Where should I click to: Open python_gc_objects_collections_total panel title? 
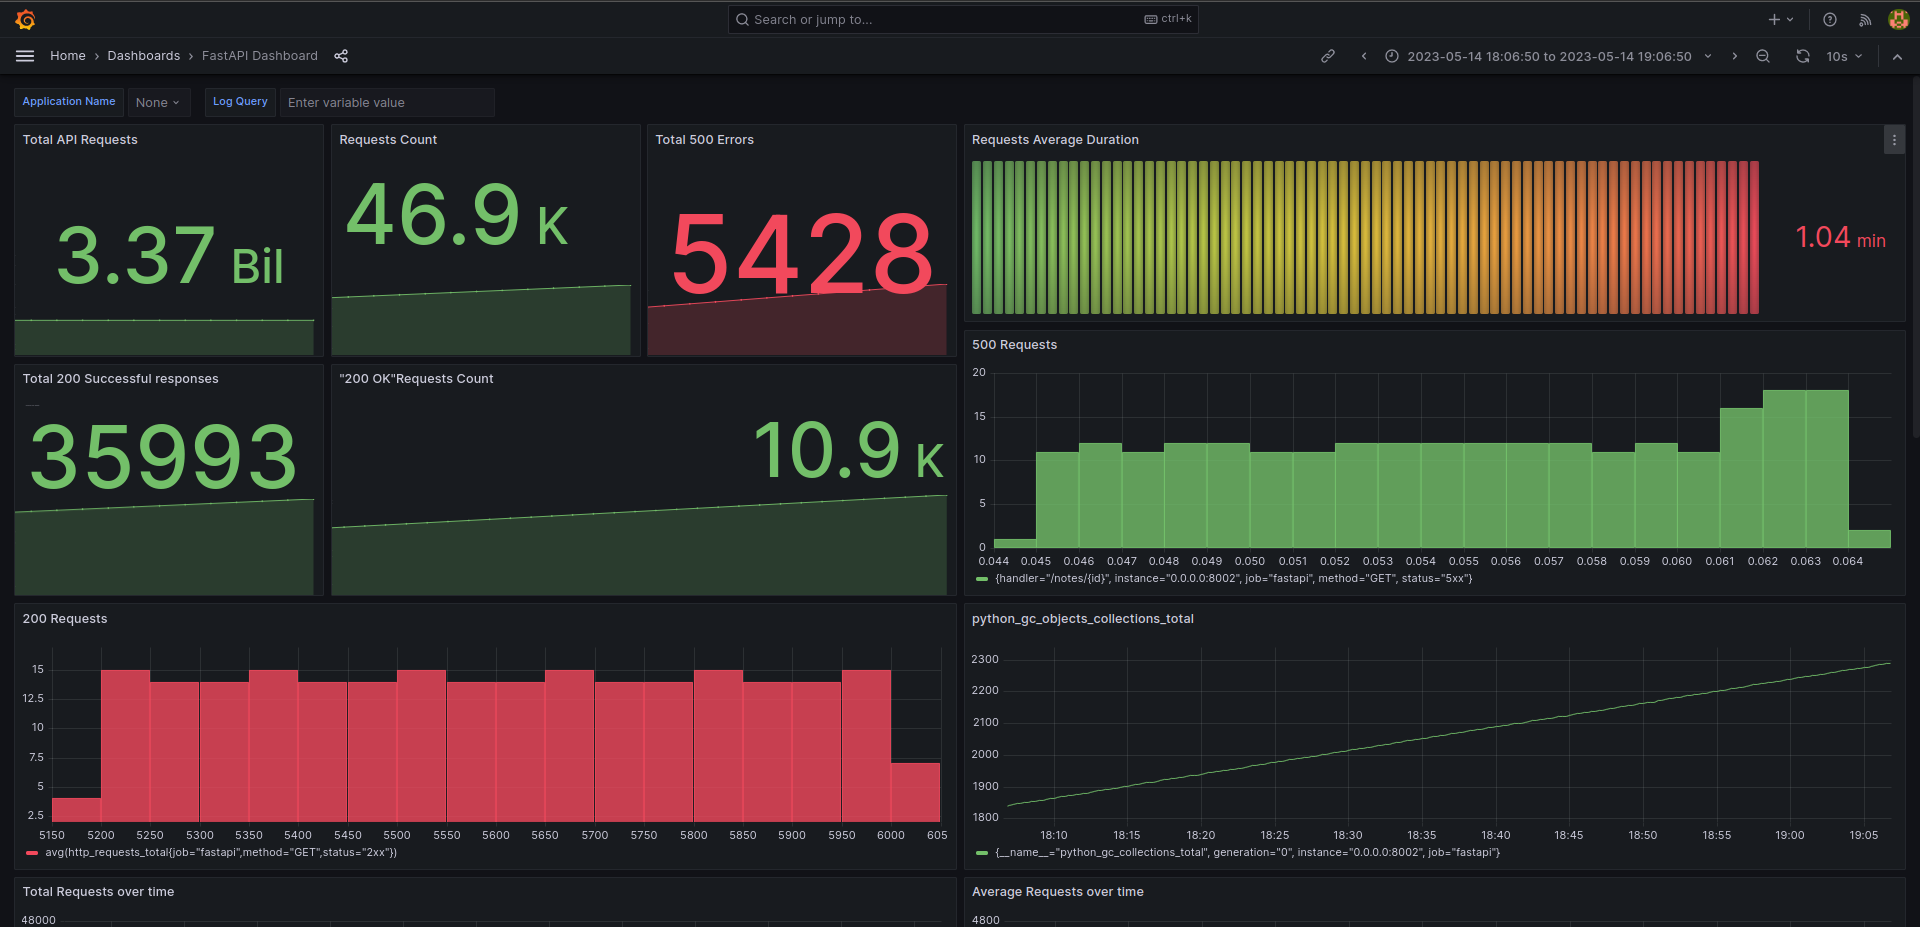(1083, 619)
